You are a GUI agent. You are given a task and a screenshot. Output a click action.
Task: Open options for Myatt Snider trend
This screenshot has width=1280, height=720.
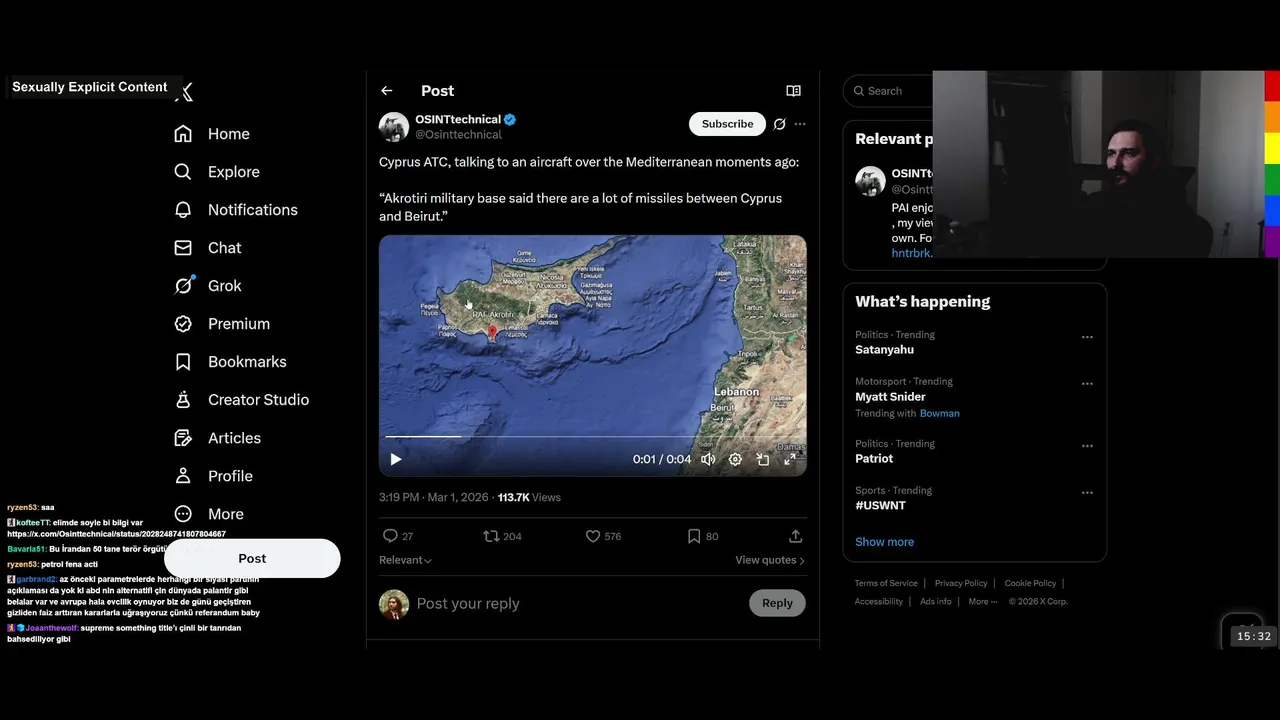[x=1087, y=384]
